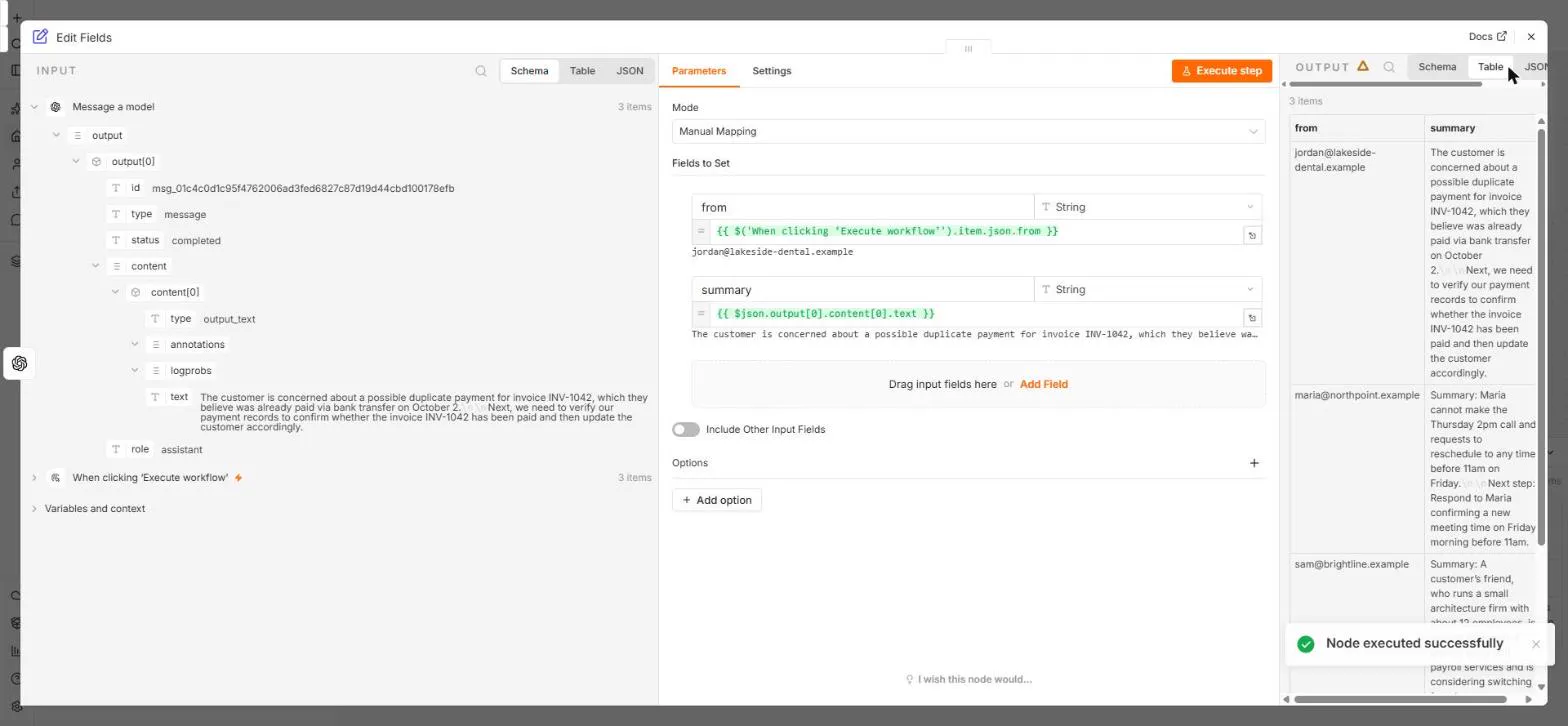Click 'I wish this node would...' link

(968, 680)
